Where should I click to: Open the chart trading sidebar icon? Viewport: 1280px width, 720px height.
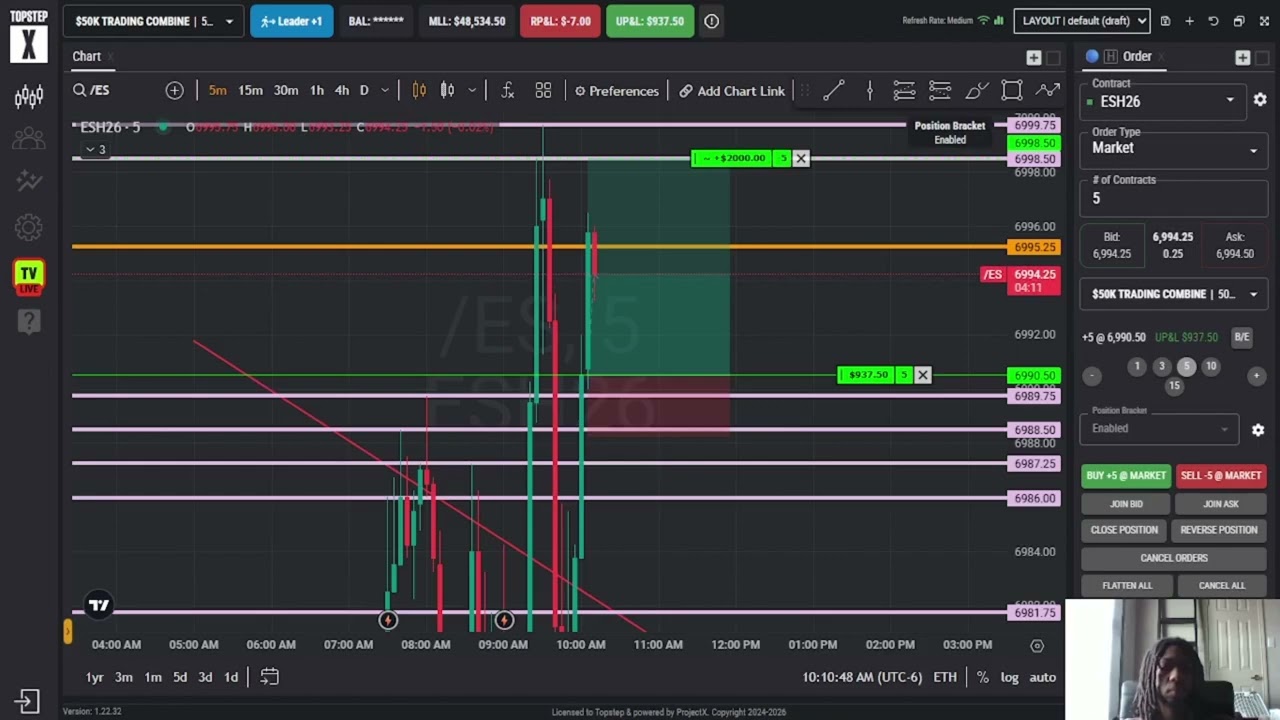coord(29,96)
